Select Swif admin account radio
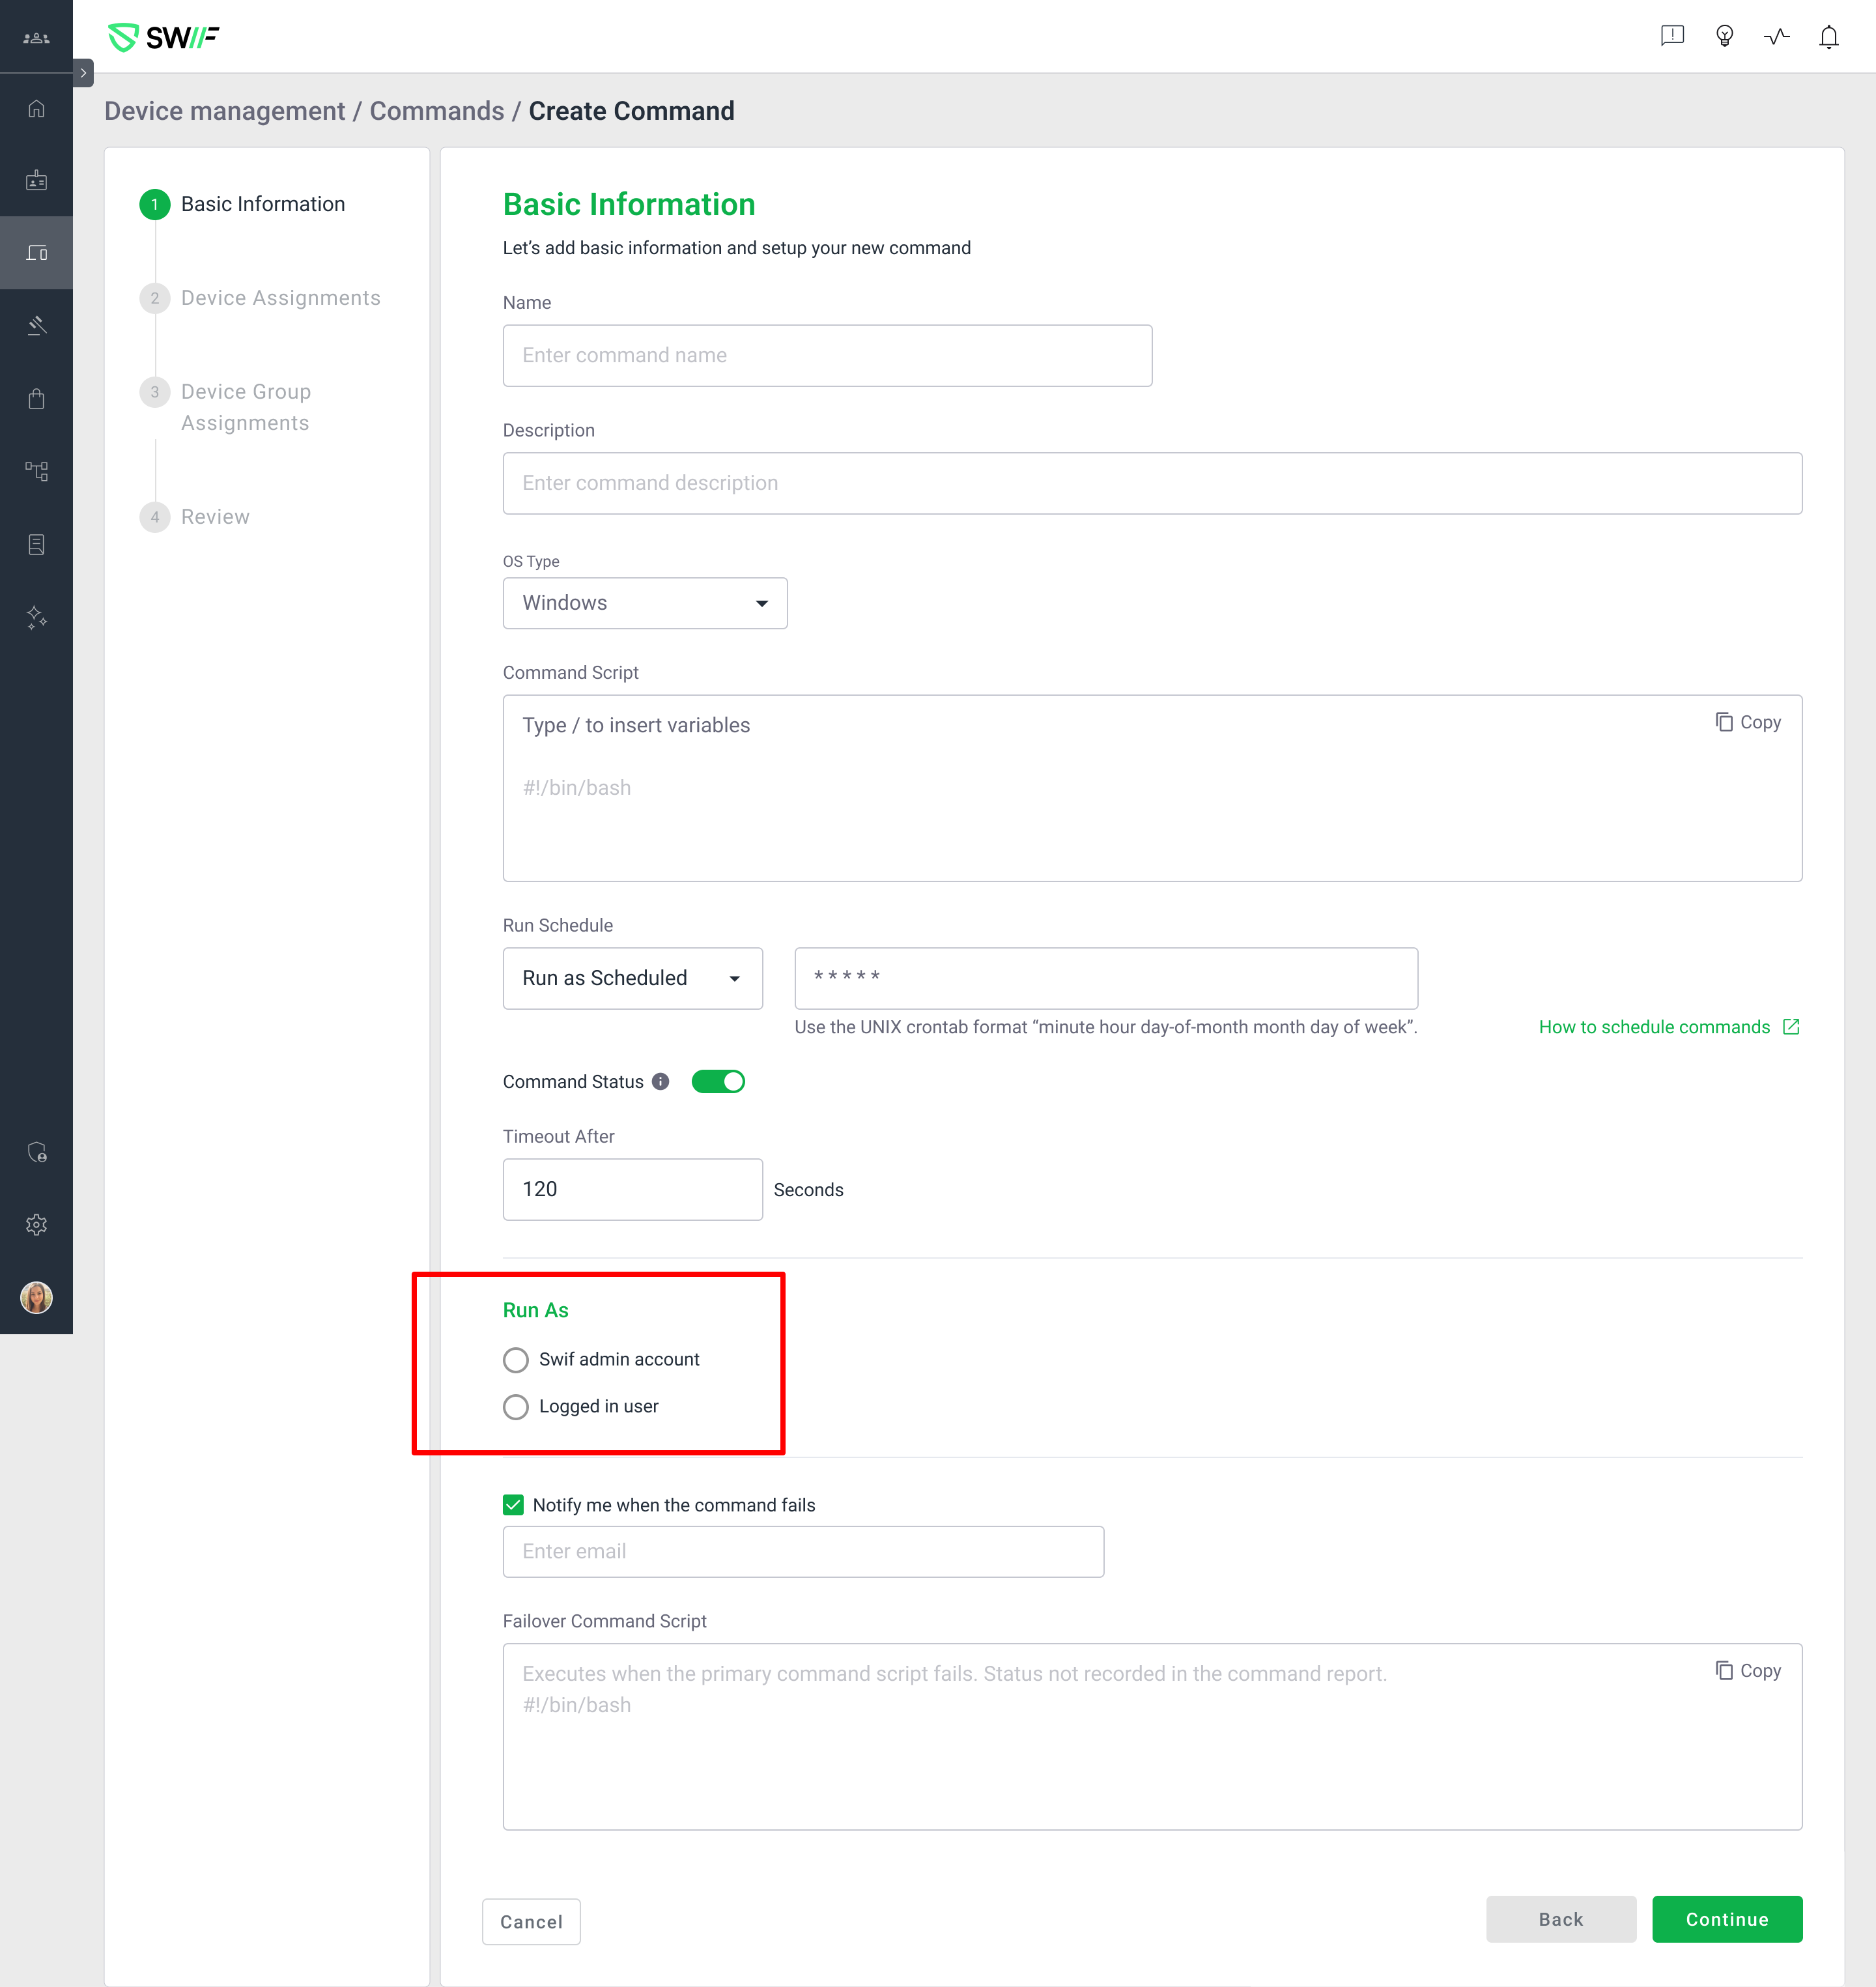1876x1987 pixels. (516, 1360)
